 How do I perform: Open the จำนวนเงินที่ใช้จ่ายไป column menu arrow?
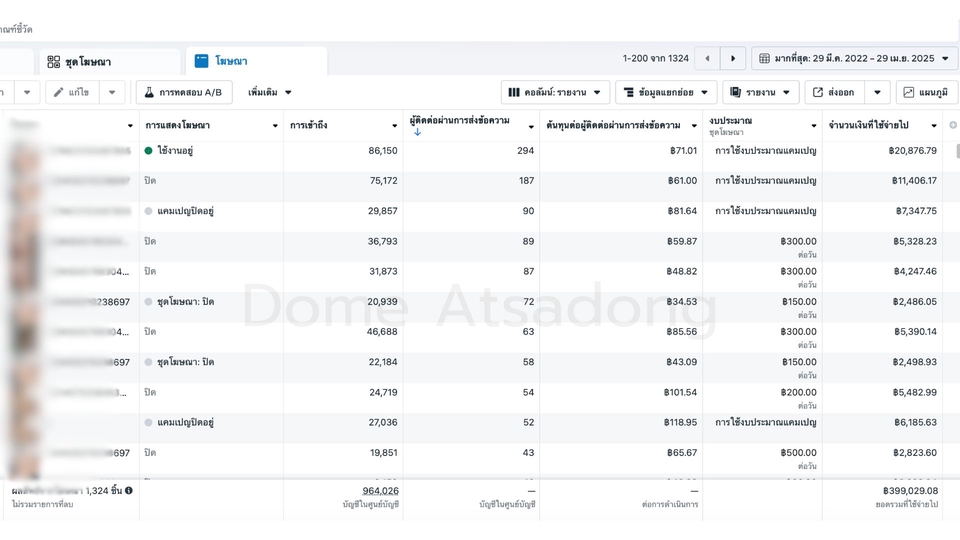click(934, 126)
